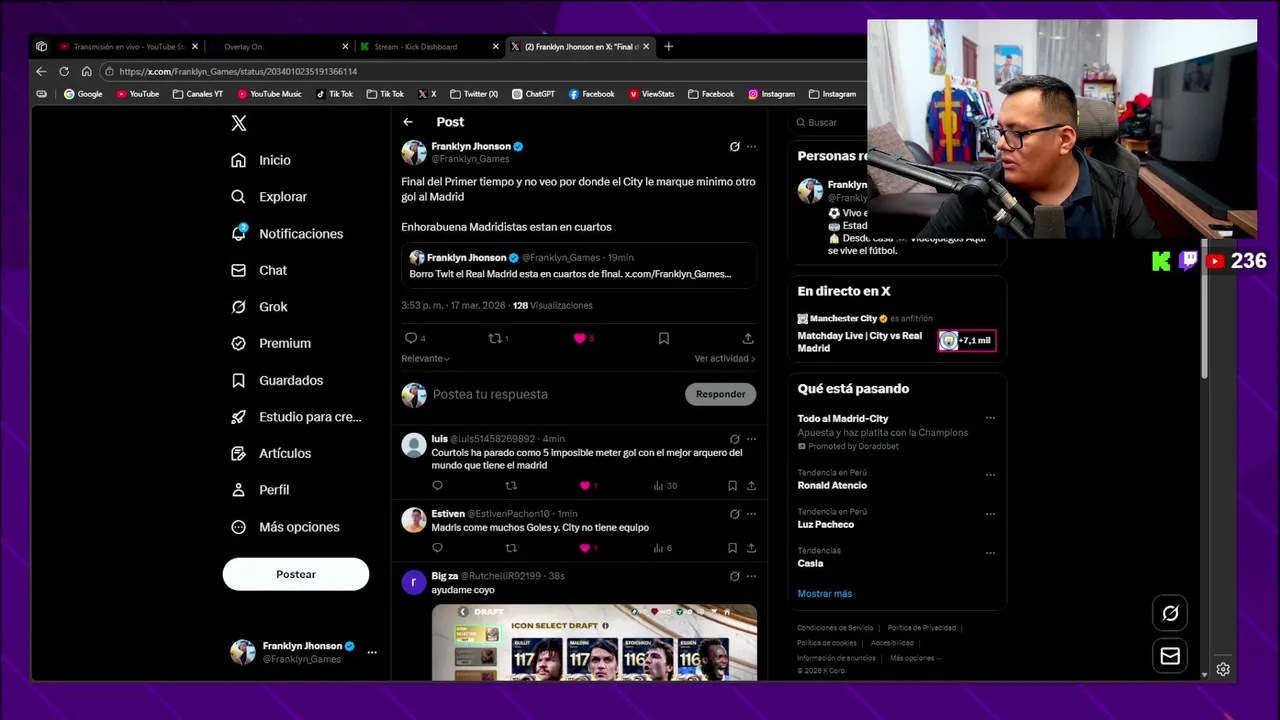Toggle like on Estiven comment
The image size is (1280, 720).
pyautogui.click(x=585, y=548)
